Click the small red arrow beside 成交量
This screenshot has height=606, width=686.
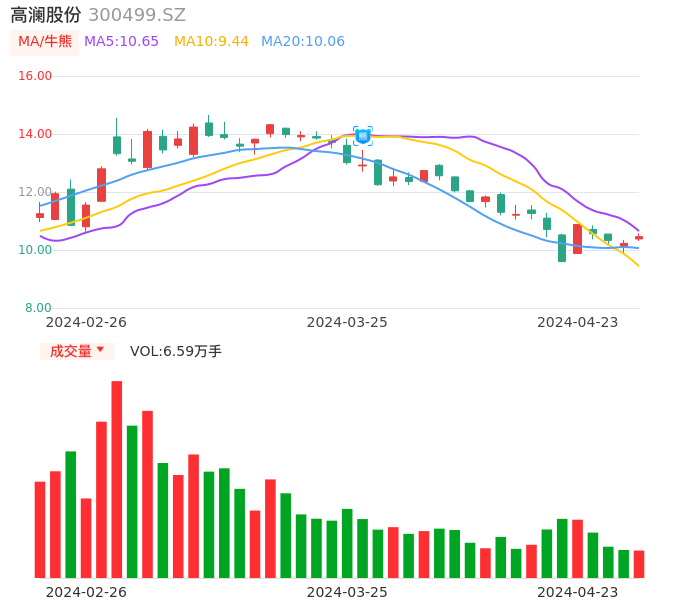[100, 350]
